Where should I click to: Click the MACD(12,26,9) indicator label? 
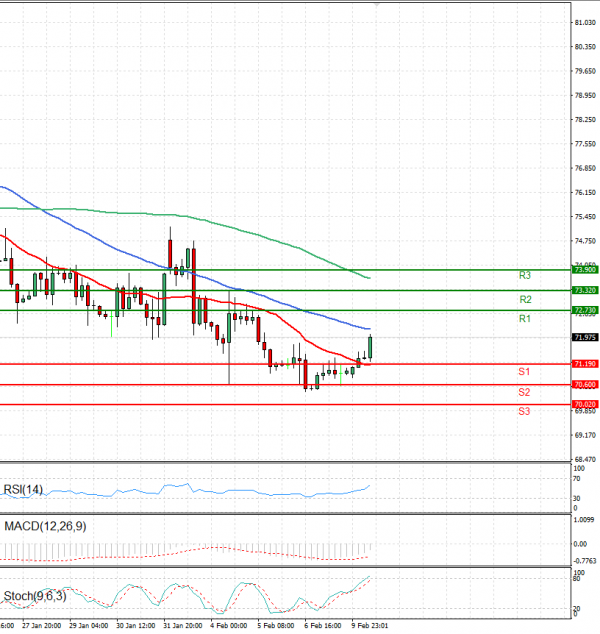tap(45, 526)
